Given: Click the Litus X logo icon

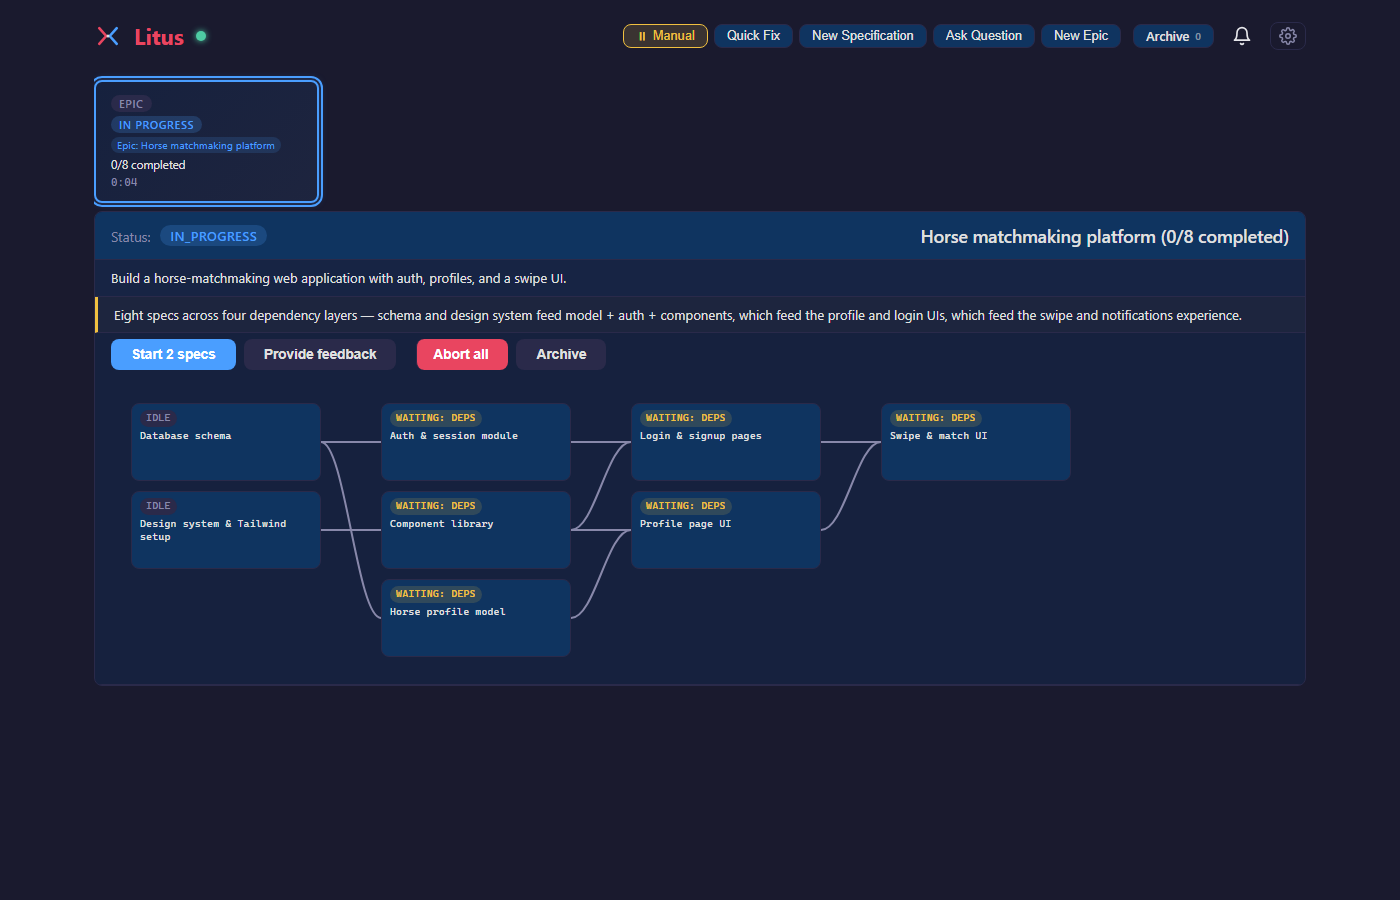Looking at the screenshot, I should click(108, 36).
